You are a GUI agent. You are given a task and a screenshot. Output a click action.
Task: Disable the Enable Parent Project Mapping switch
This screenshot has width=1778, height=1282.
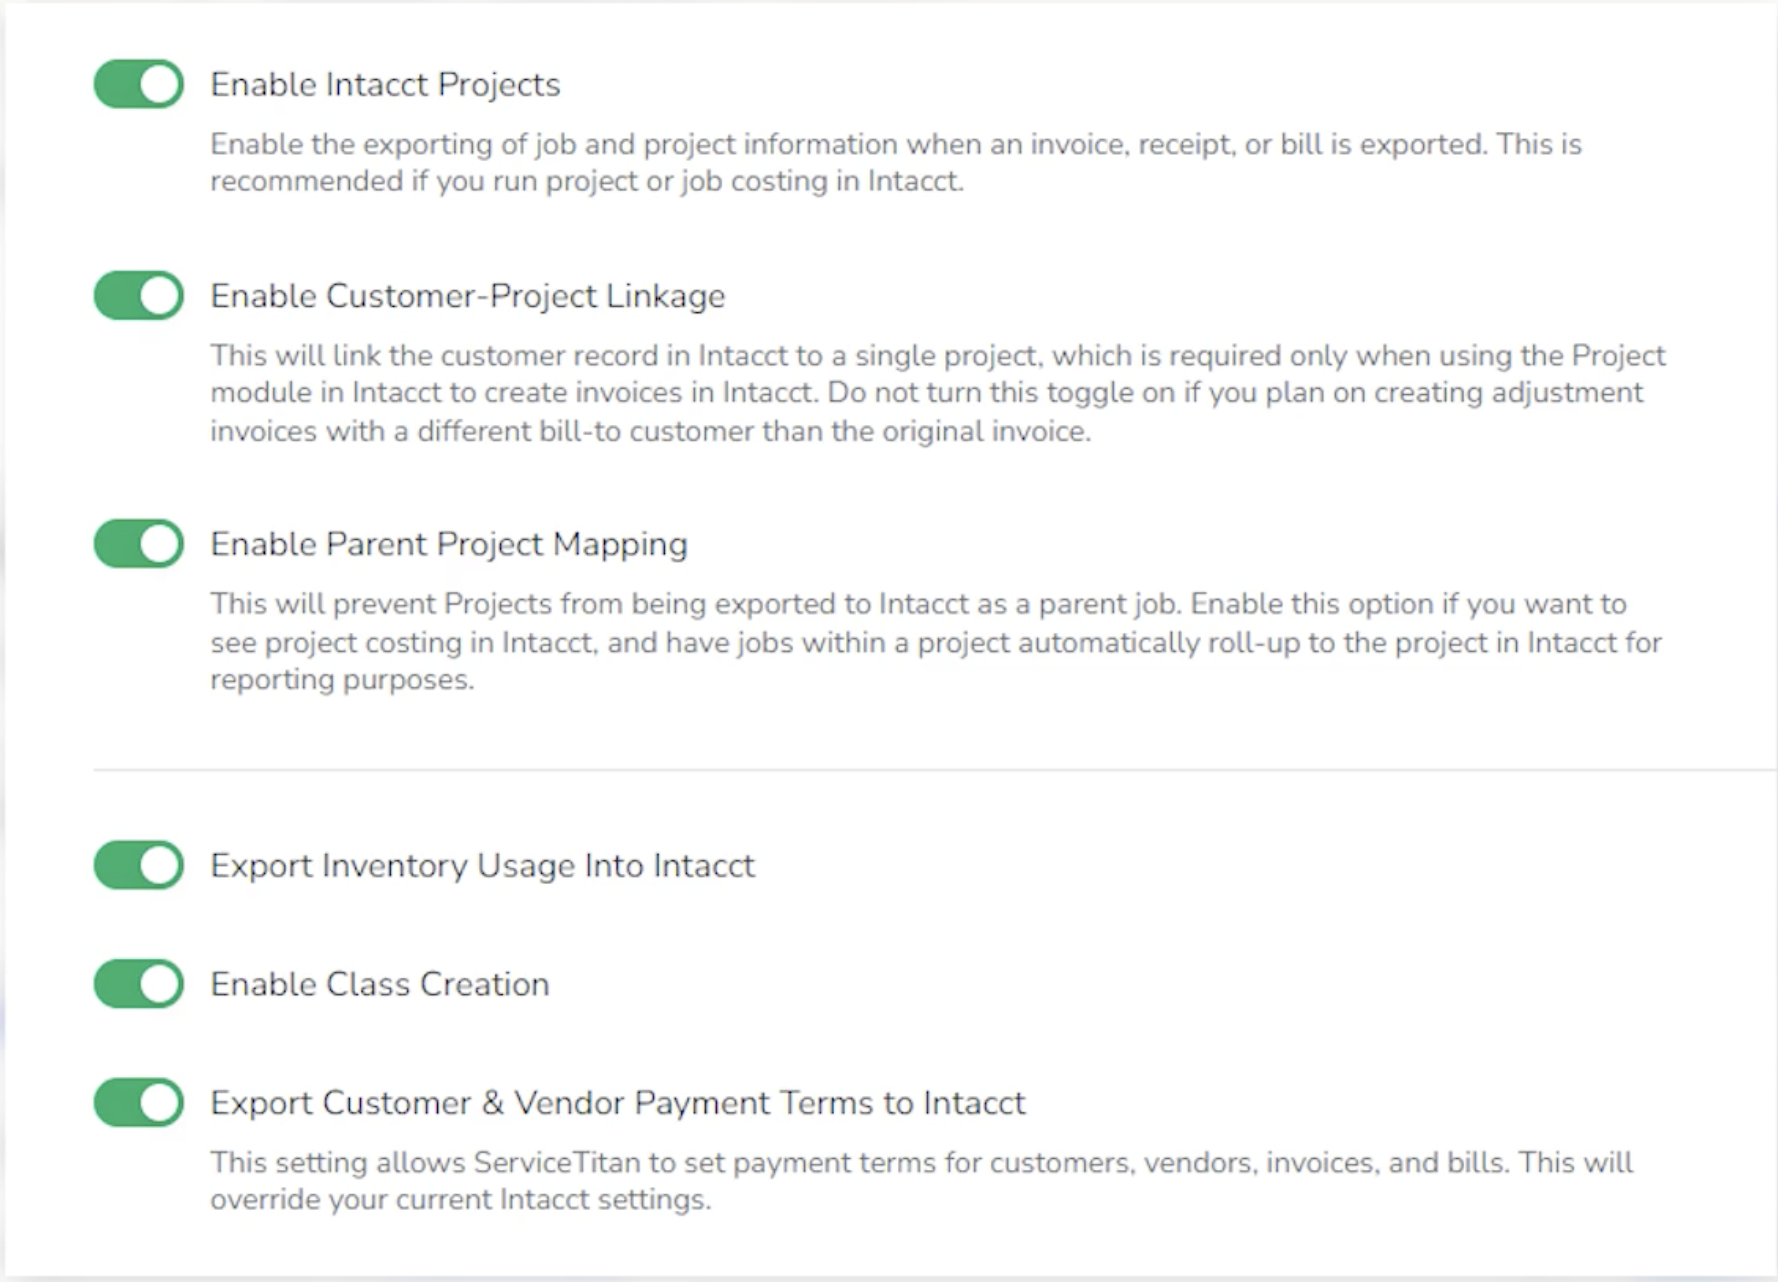click(x=138, y=544)
